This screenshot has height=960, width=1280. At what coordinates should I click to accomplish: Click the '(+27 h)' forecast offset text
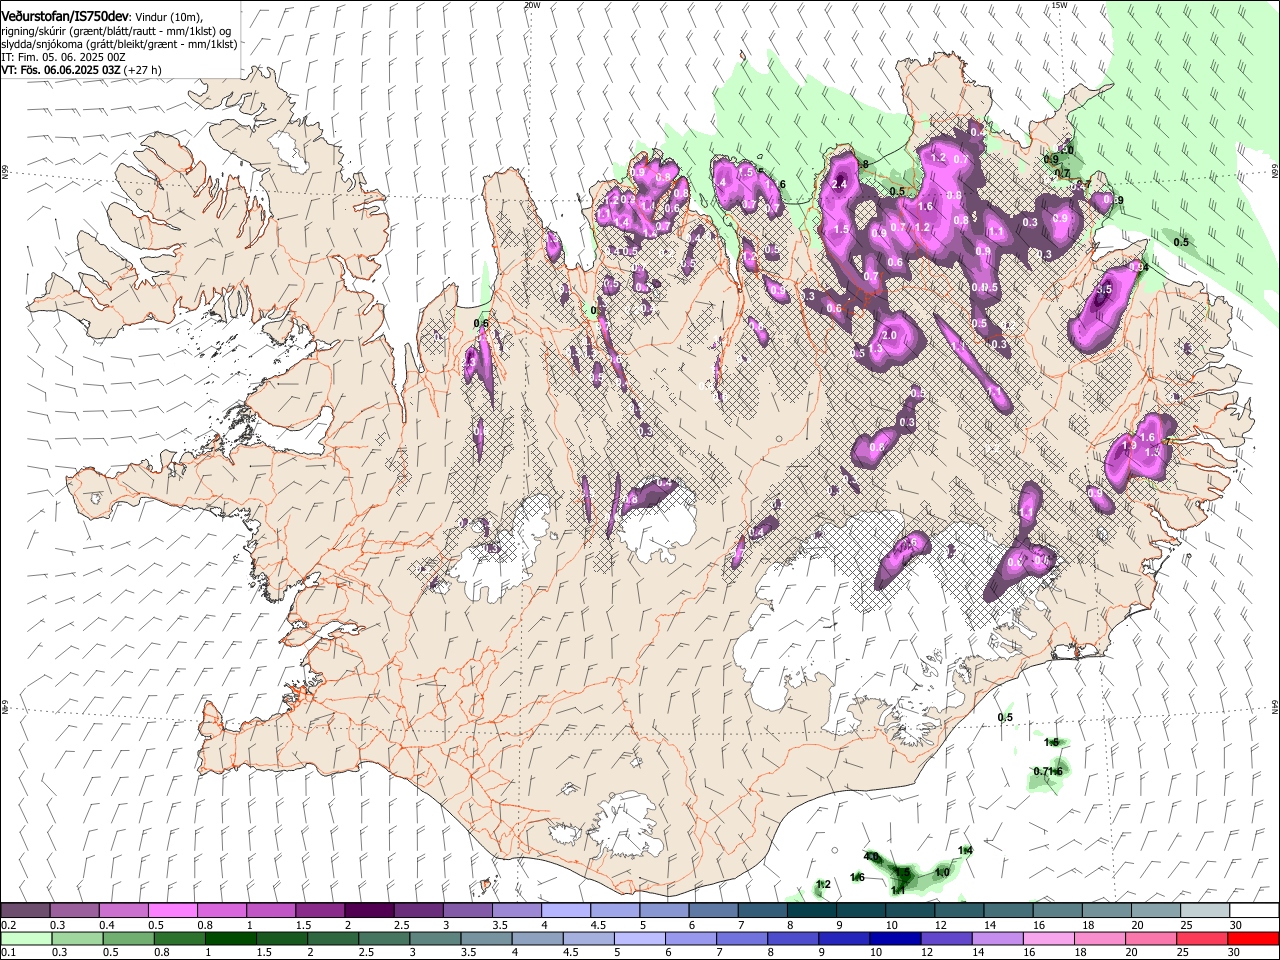pos(144,70)
